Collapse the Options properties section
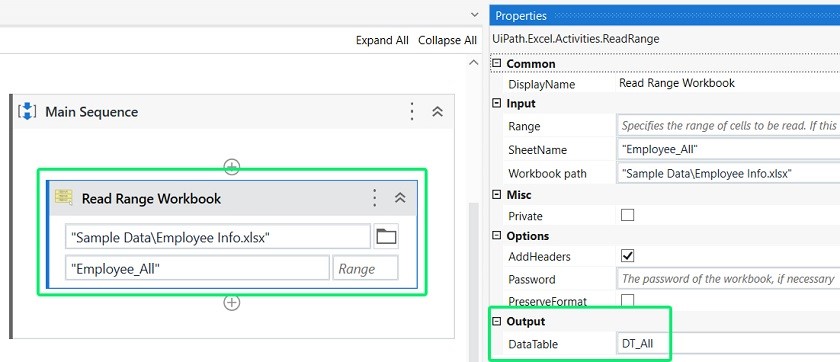 pyautogui.click(x=497, y=236)
